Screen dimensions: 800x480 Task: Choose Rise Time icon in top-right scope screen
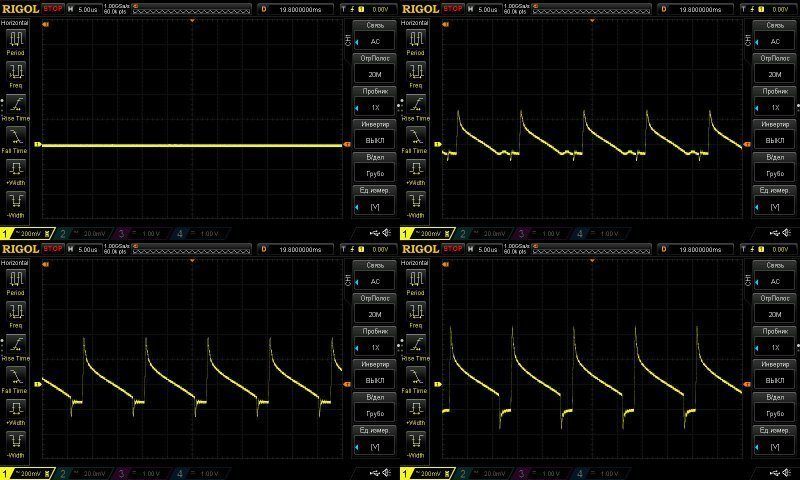point(416,104)
